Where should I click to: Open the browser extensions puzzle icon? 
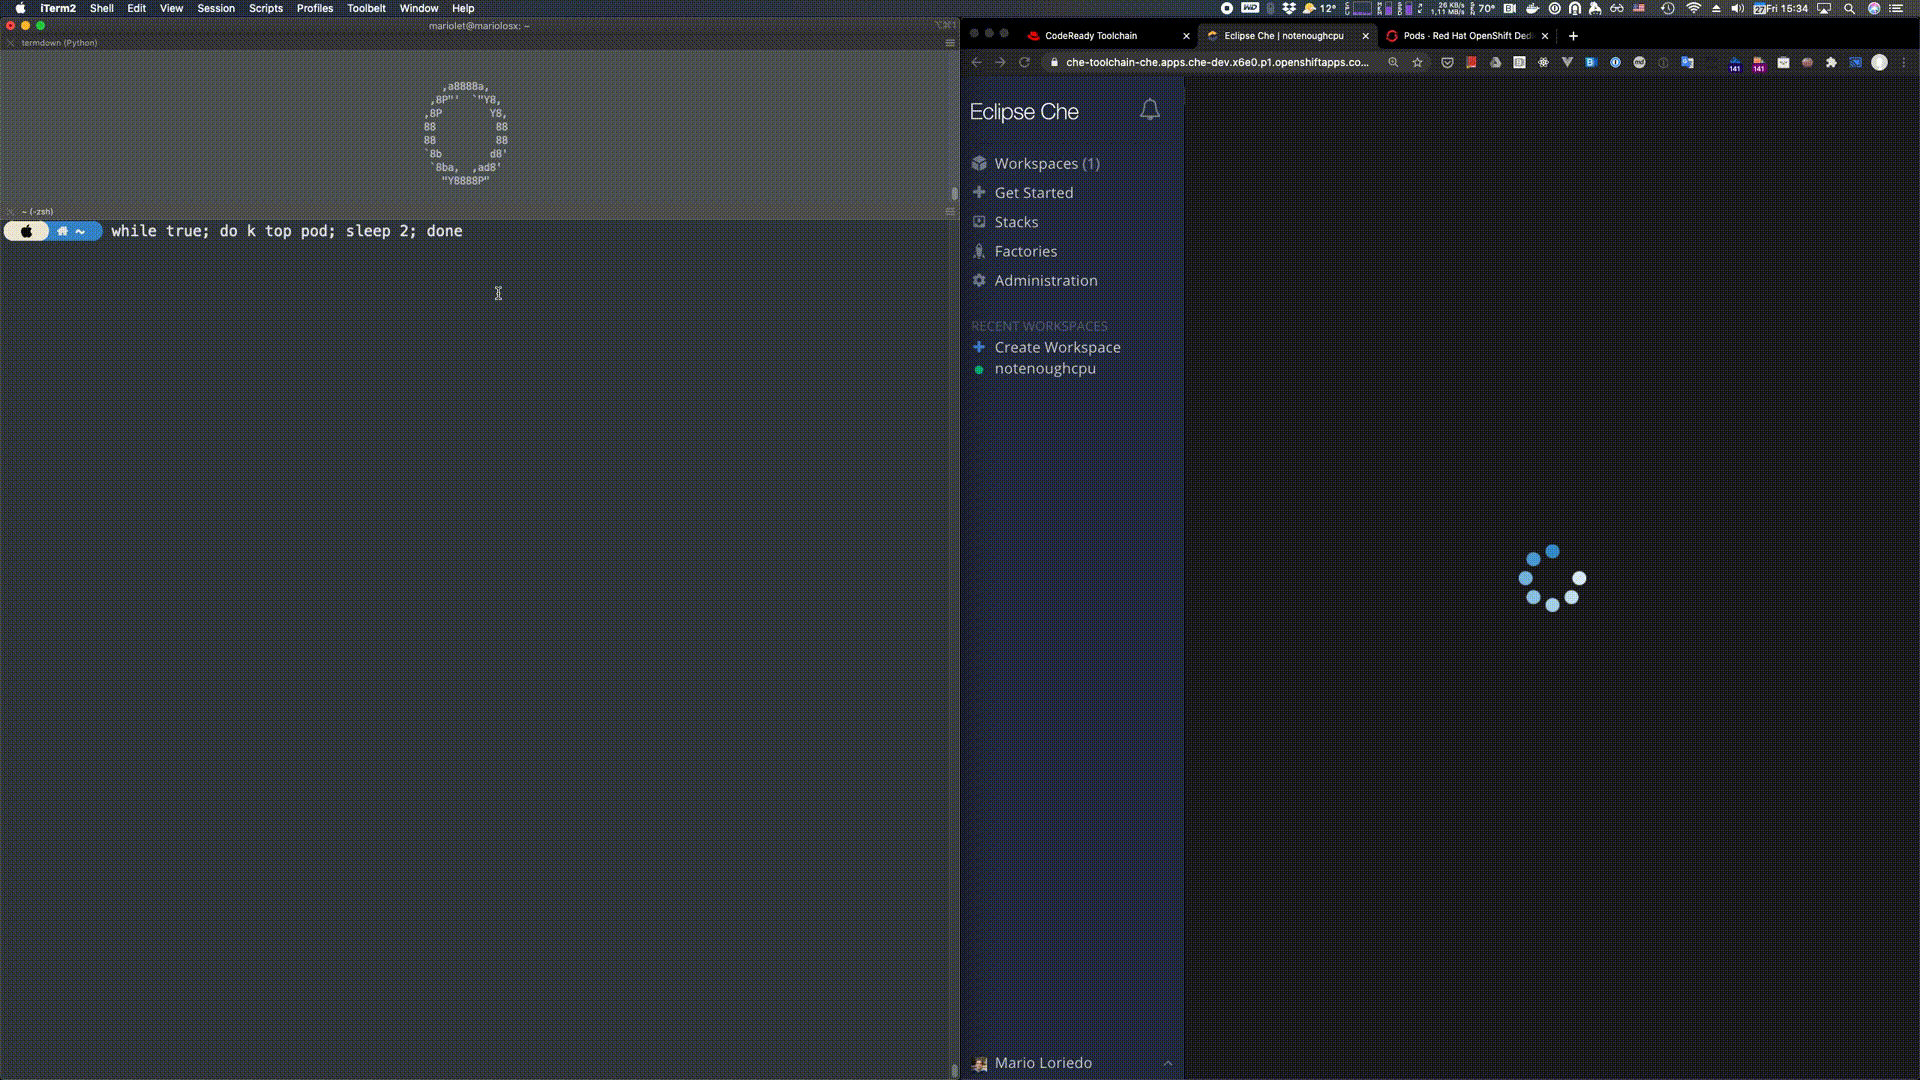click(1831, 62)
